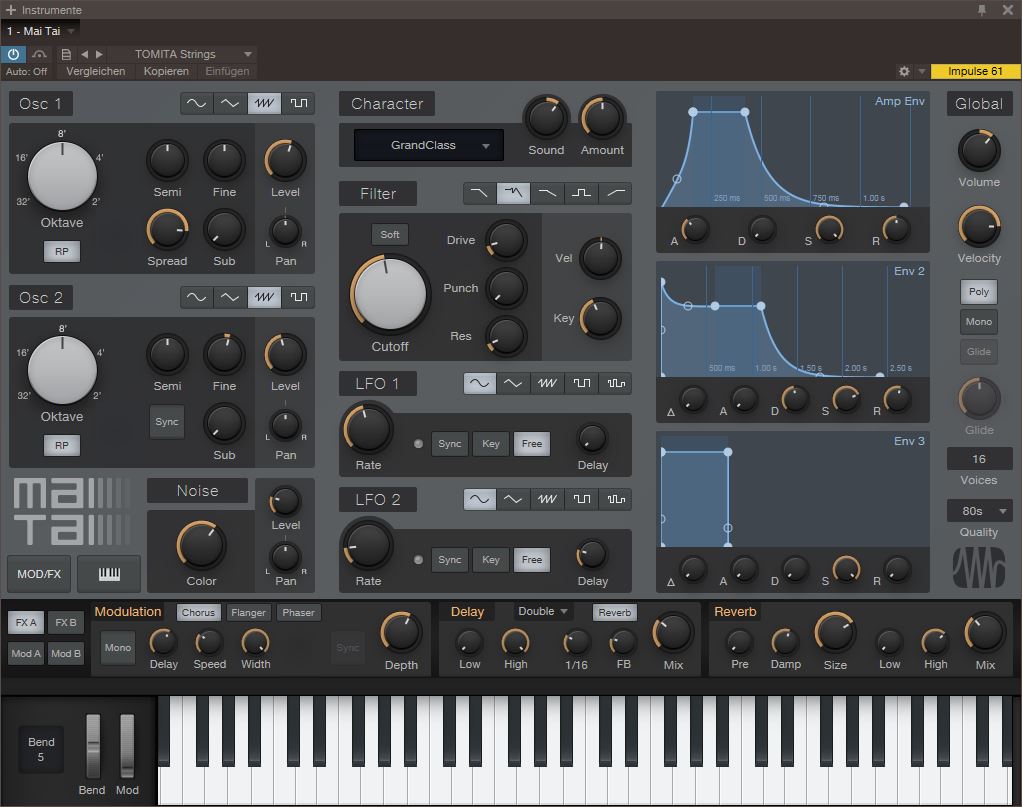The width and height of the screenshot is (1022, 807).
Task: Enable Osc 2 Sync
Action: 167,422
